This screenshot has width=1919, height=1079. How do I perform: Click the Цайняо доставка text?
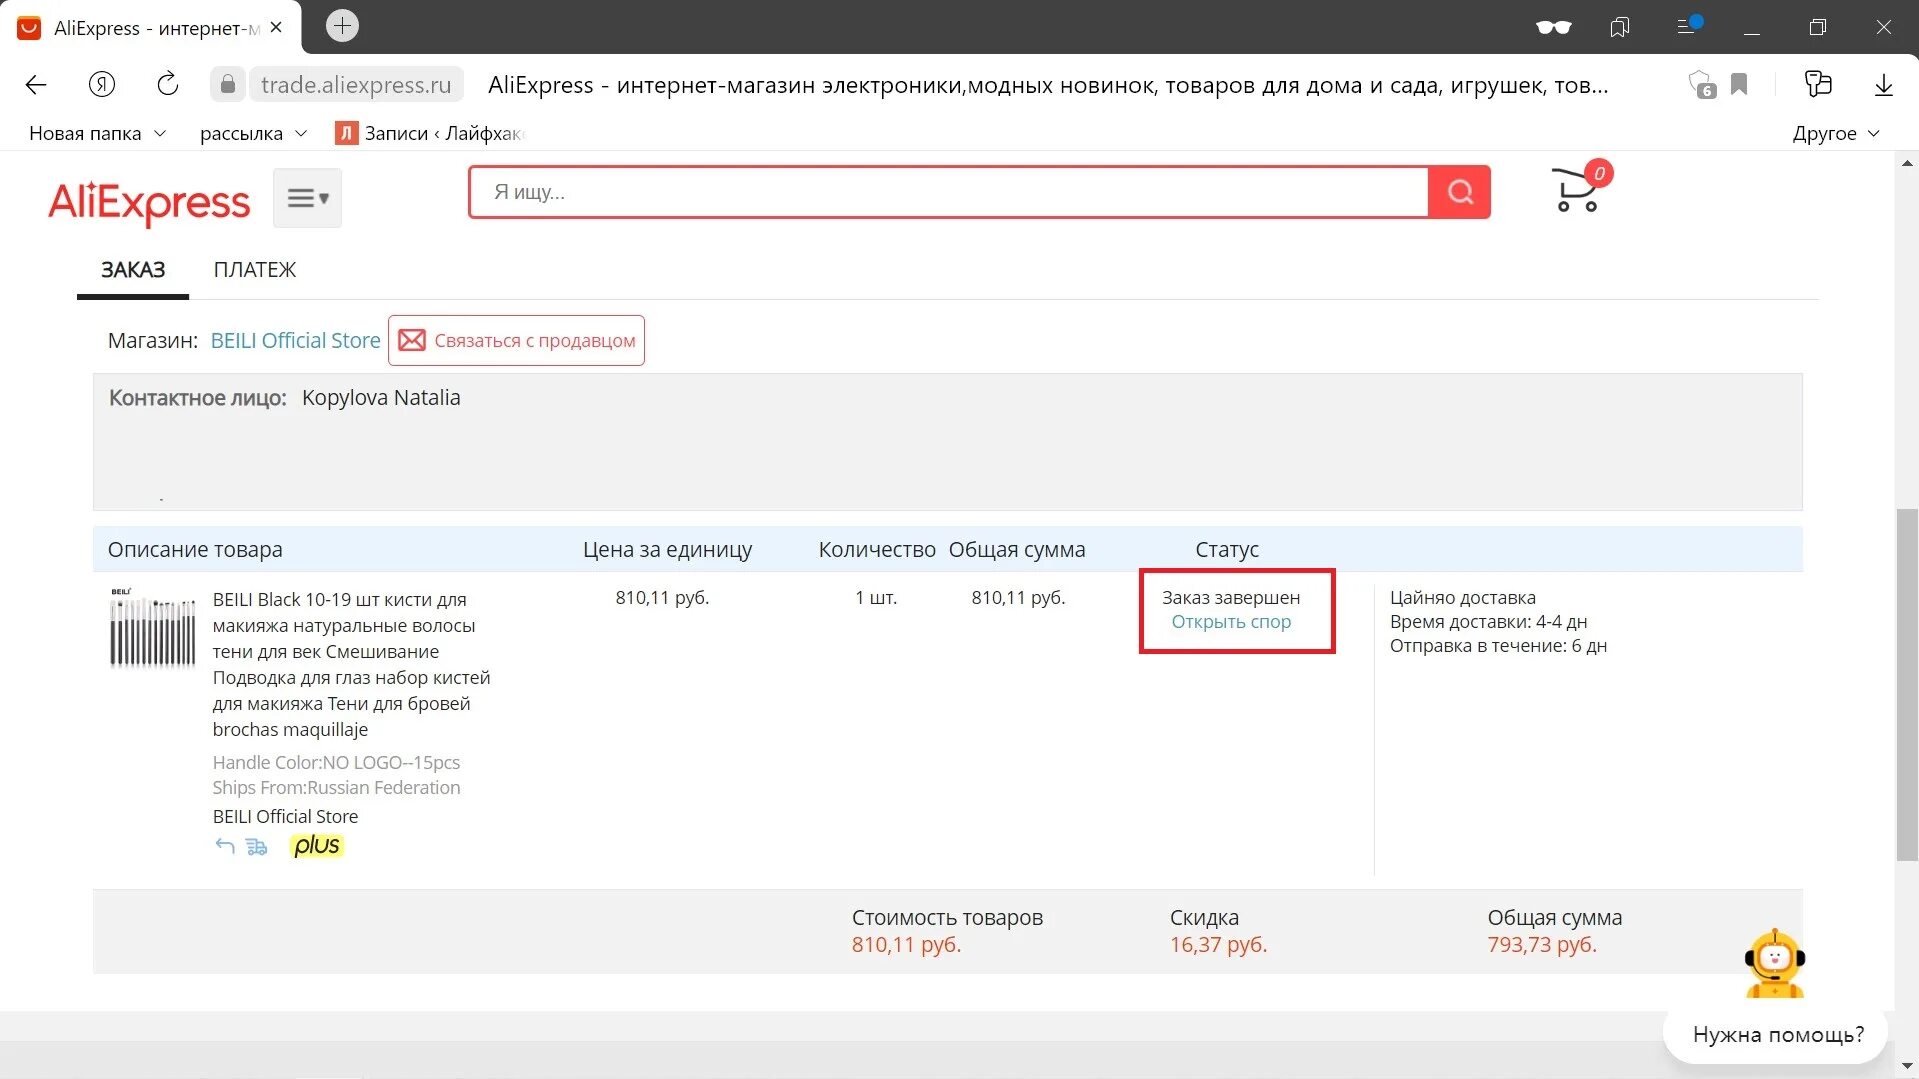pyautogui.click(x=1462, y=598)
